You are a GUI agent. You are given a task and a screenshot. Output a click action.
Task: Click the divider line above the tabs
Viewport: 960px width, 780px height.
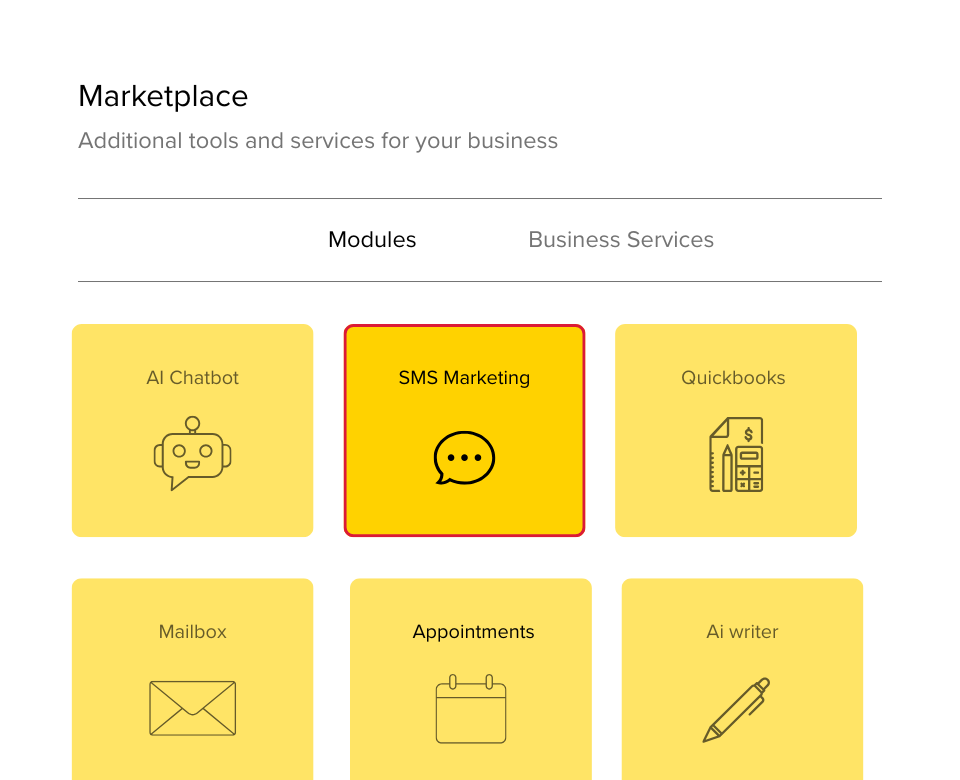(x=480, y=198)
